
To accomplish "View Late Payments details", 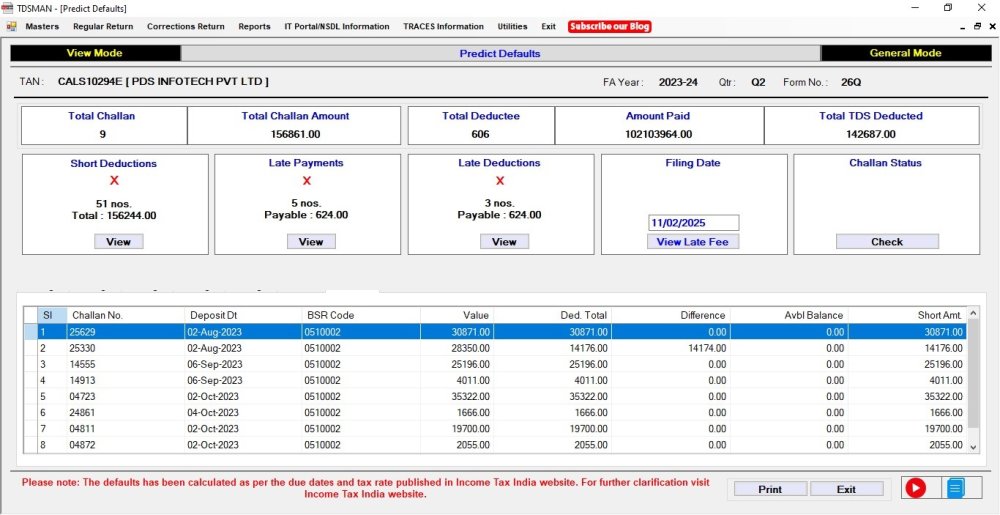I will point(311,242).
